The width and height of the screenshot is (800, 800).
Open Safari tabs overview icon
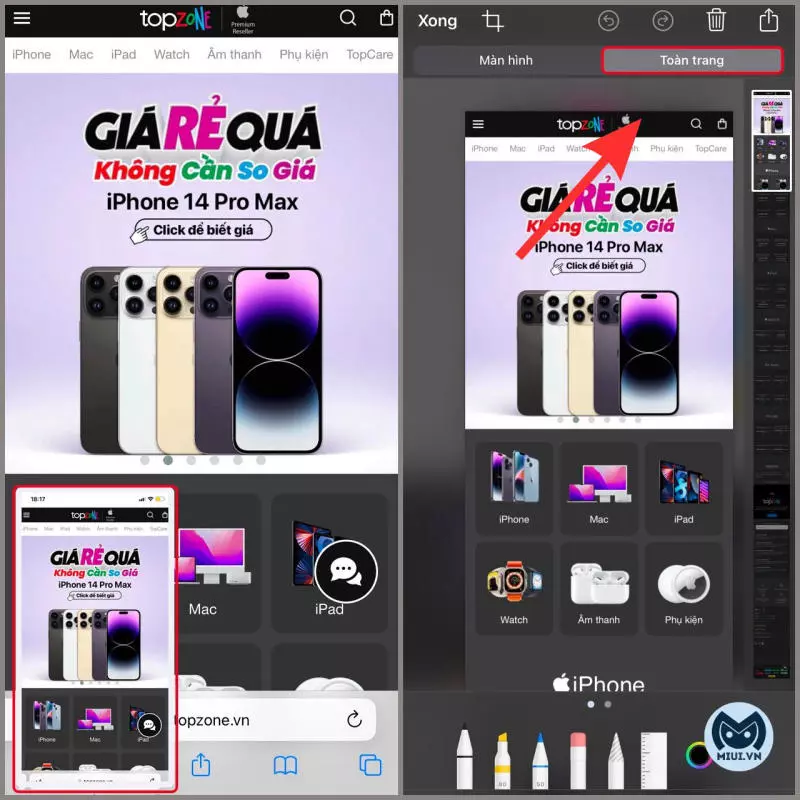[x=370, y=765]
